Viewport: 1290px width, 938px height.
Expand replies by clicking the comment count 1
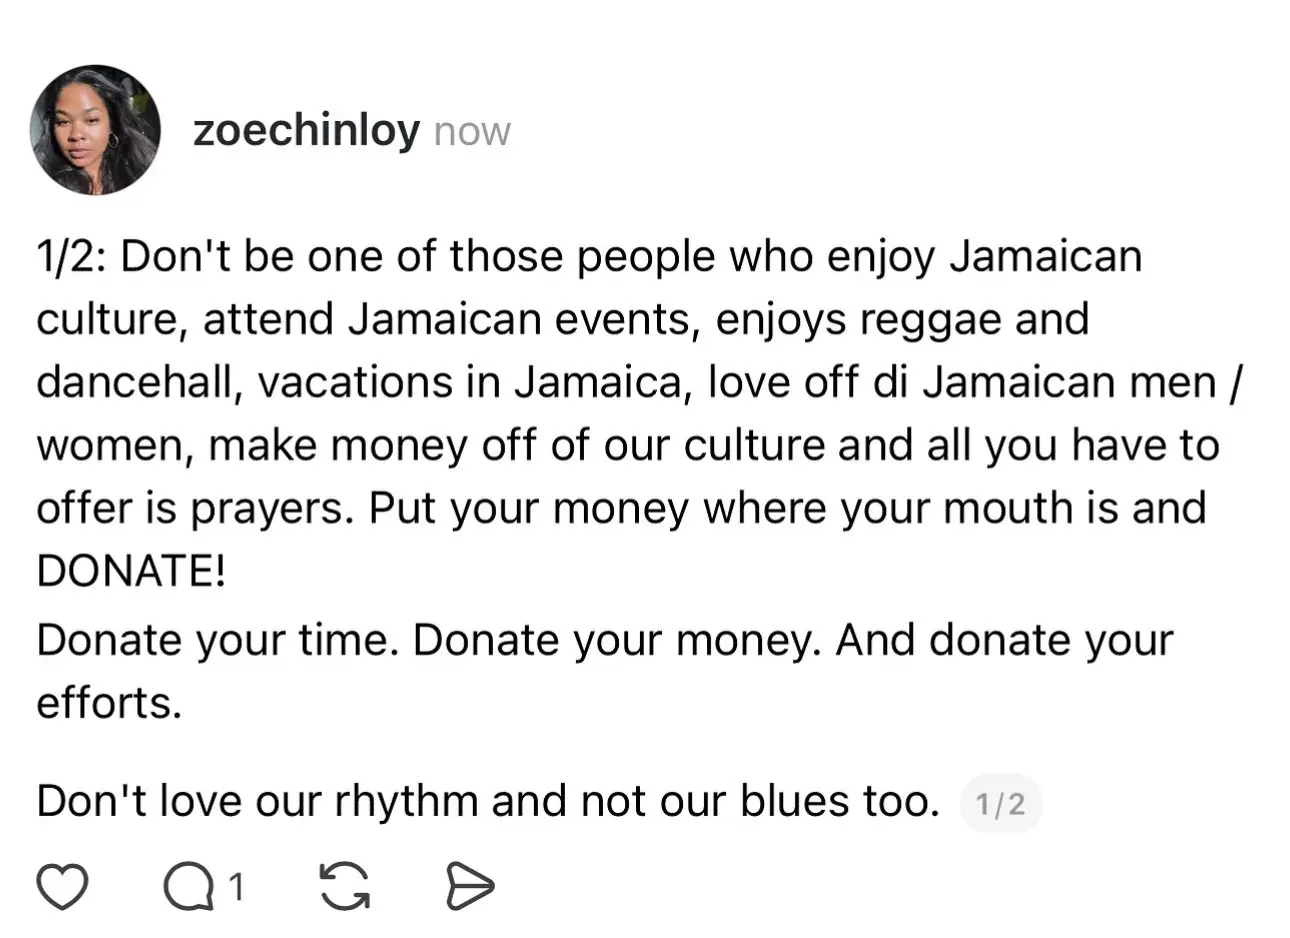coord(236,884)
